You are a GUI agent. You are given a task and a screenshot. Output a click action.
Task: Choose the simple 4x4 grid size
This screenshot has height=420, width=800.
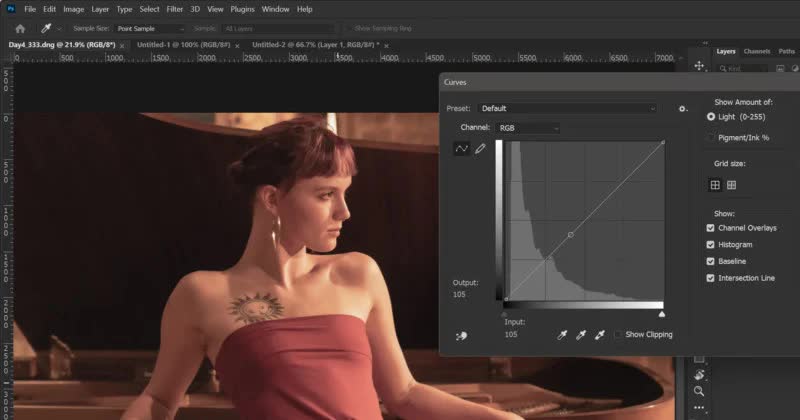coord(715,185)
